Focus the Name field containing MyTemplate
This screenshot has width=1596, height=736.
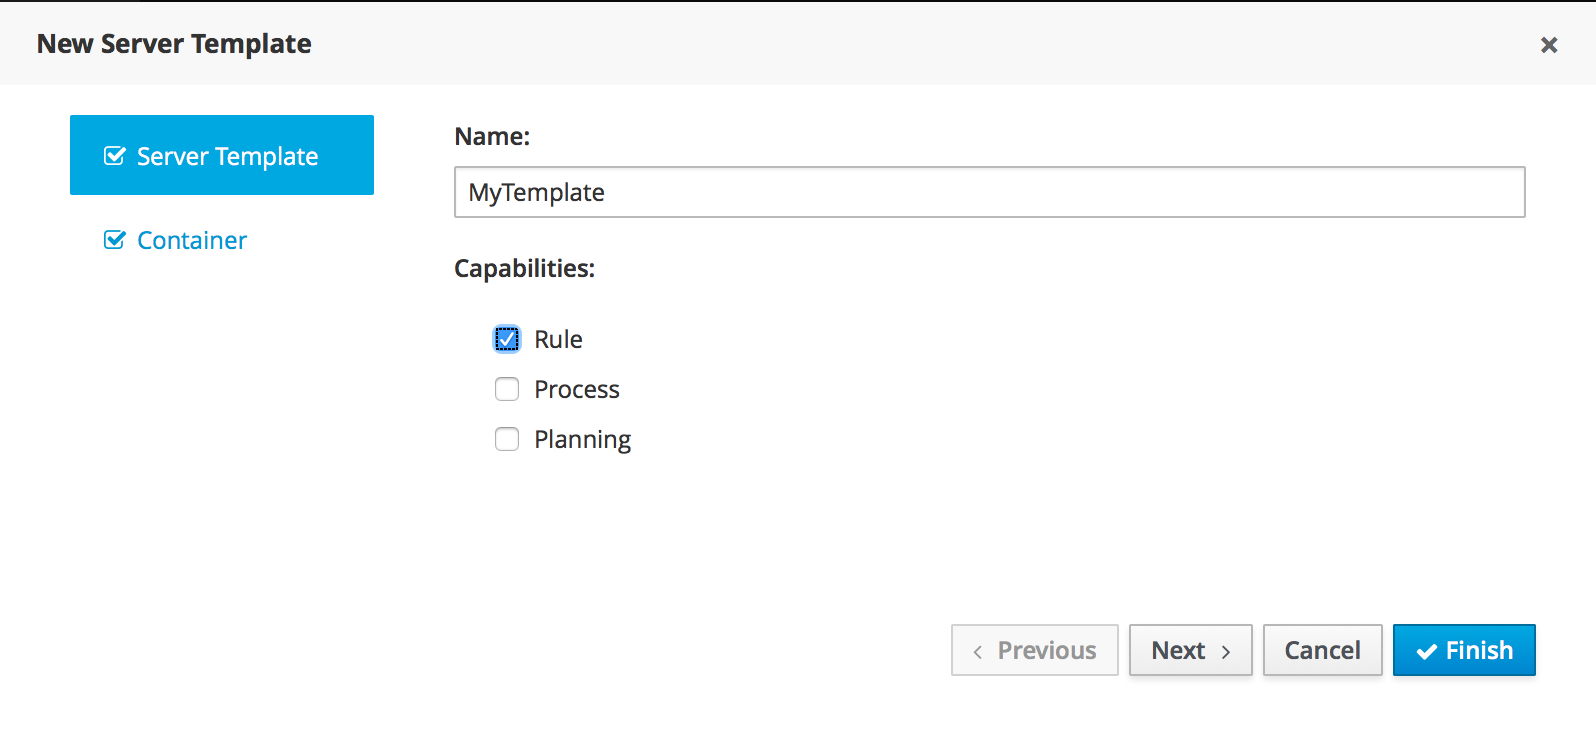(x=989, y=192)
